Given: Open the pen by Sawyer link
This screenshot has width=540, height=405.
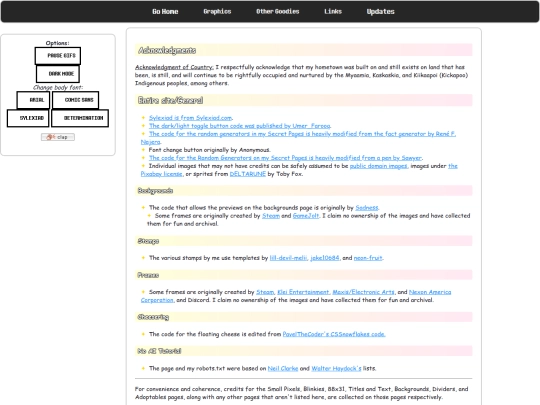Looking at the screenshot, I should [x=285, y=158].
